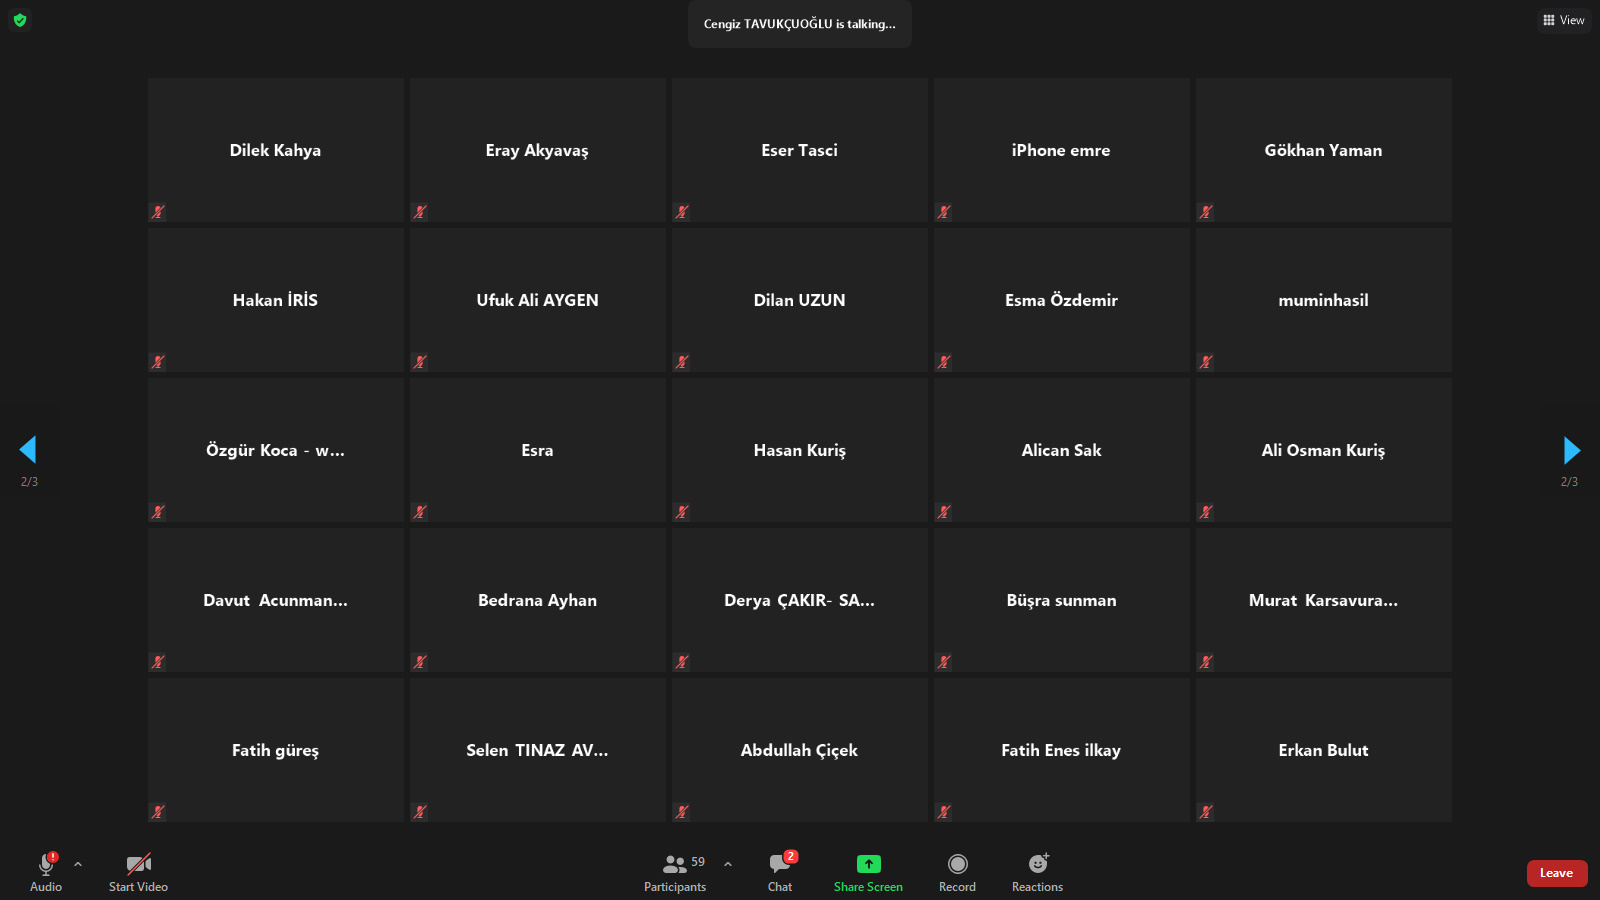Start recording with the Record icon
1600x900 pixels.
coord(957,864)
